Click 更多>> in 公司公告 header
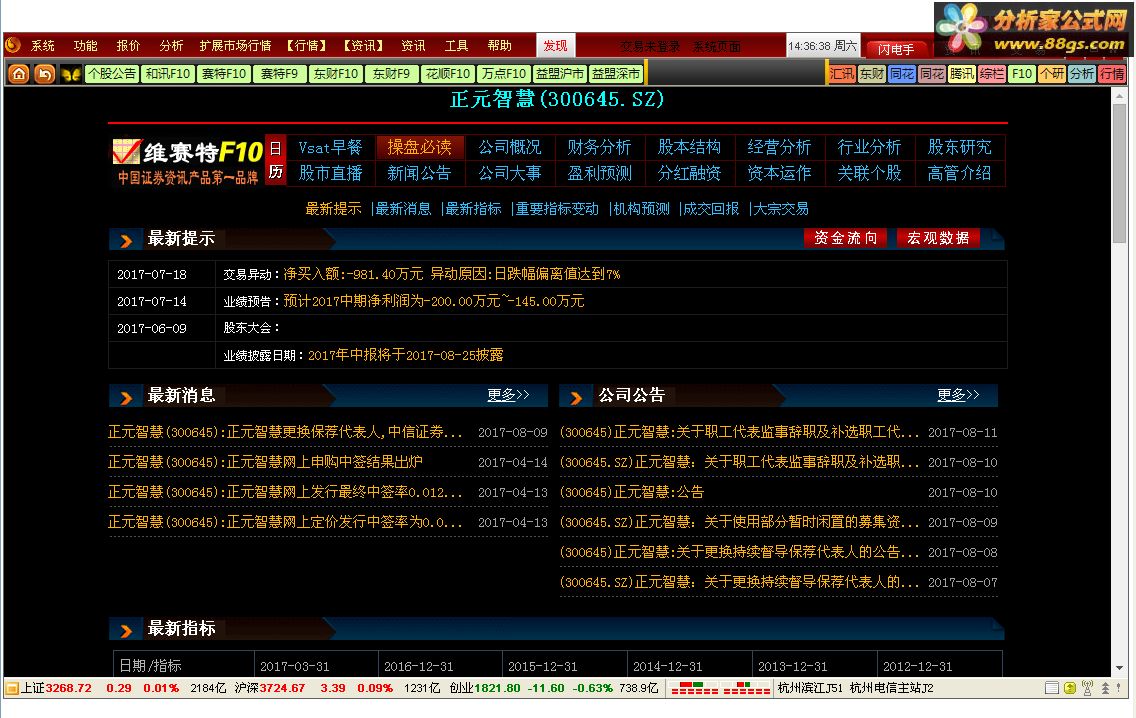 coord(958,395)
